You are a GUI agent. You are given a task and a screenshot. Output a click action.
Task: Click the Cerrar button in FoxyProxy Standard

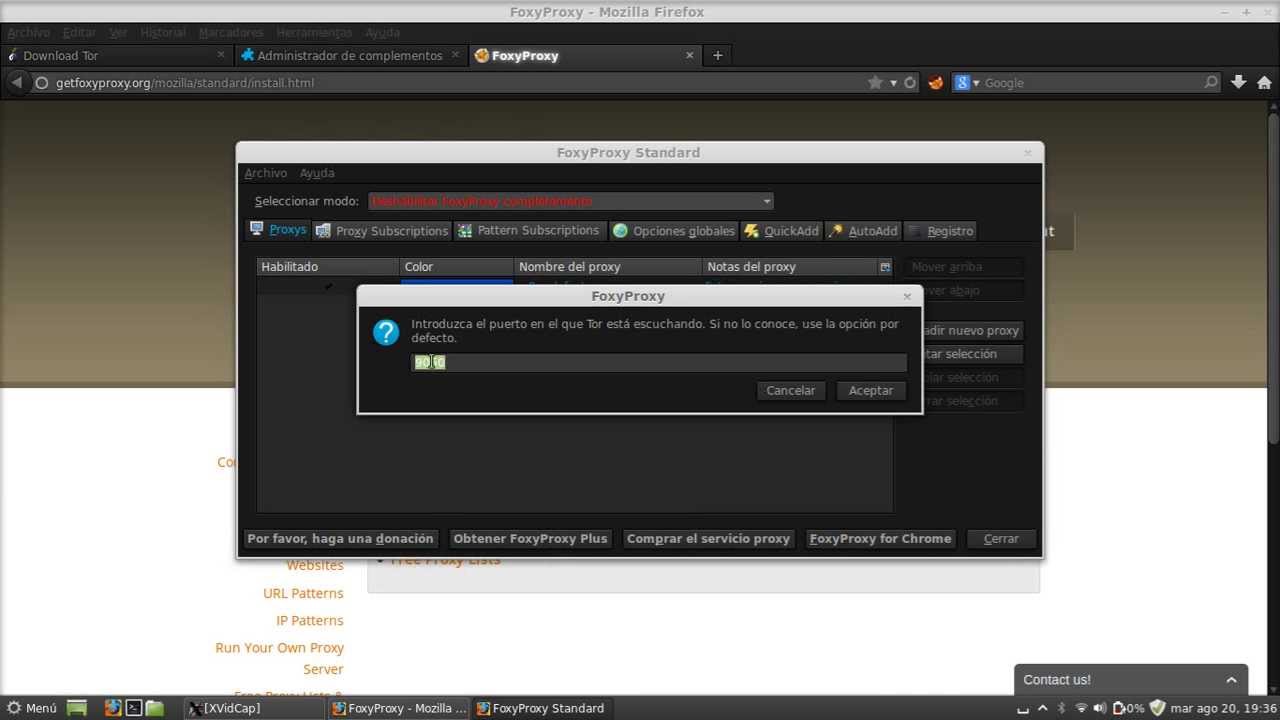click(1001, 538)
